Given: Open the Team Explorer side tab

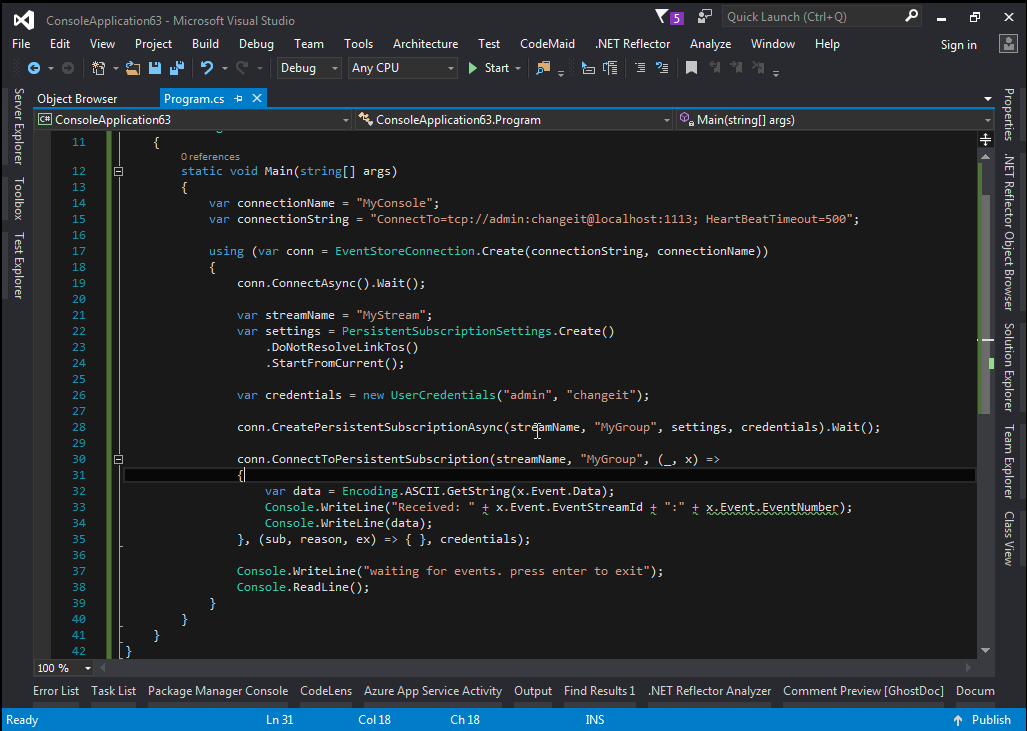Looking at the screenshot, I should pos(1009,461).
